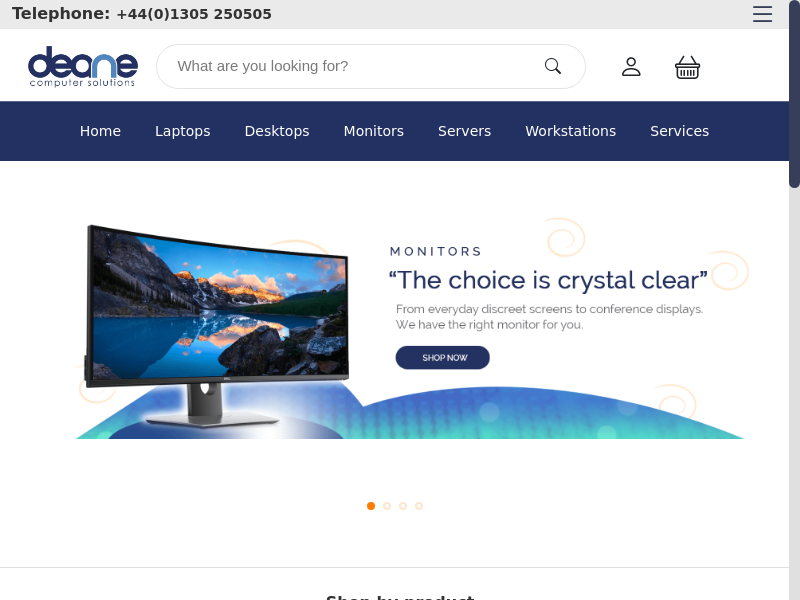This screenshot has height=600, width=800.
Task: Select Servers in the navigation bar
Action: click(464, 131)
